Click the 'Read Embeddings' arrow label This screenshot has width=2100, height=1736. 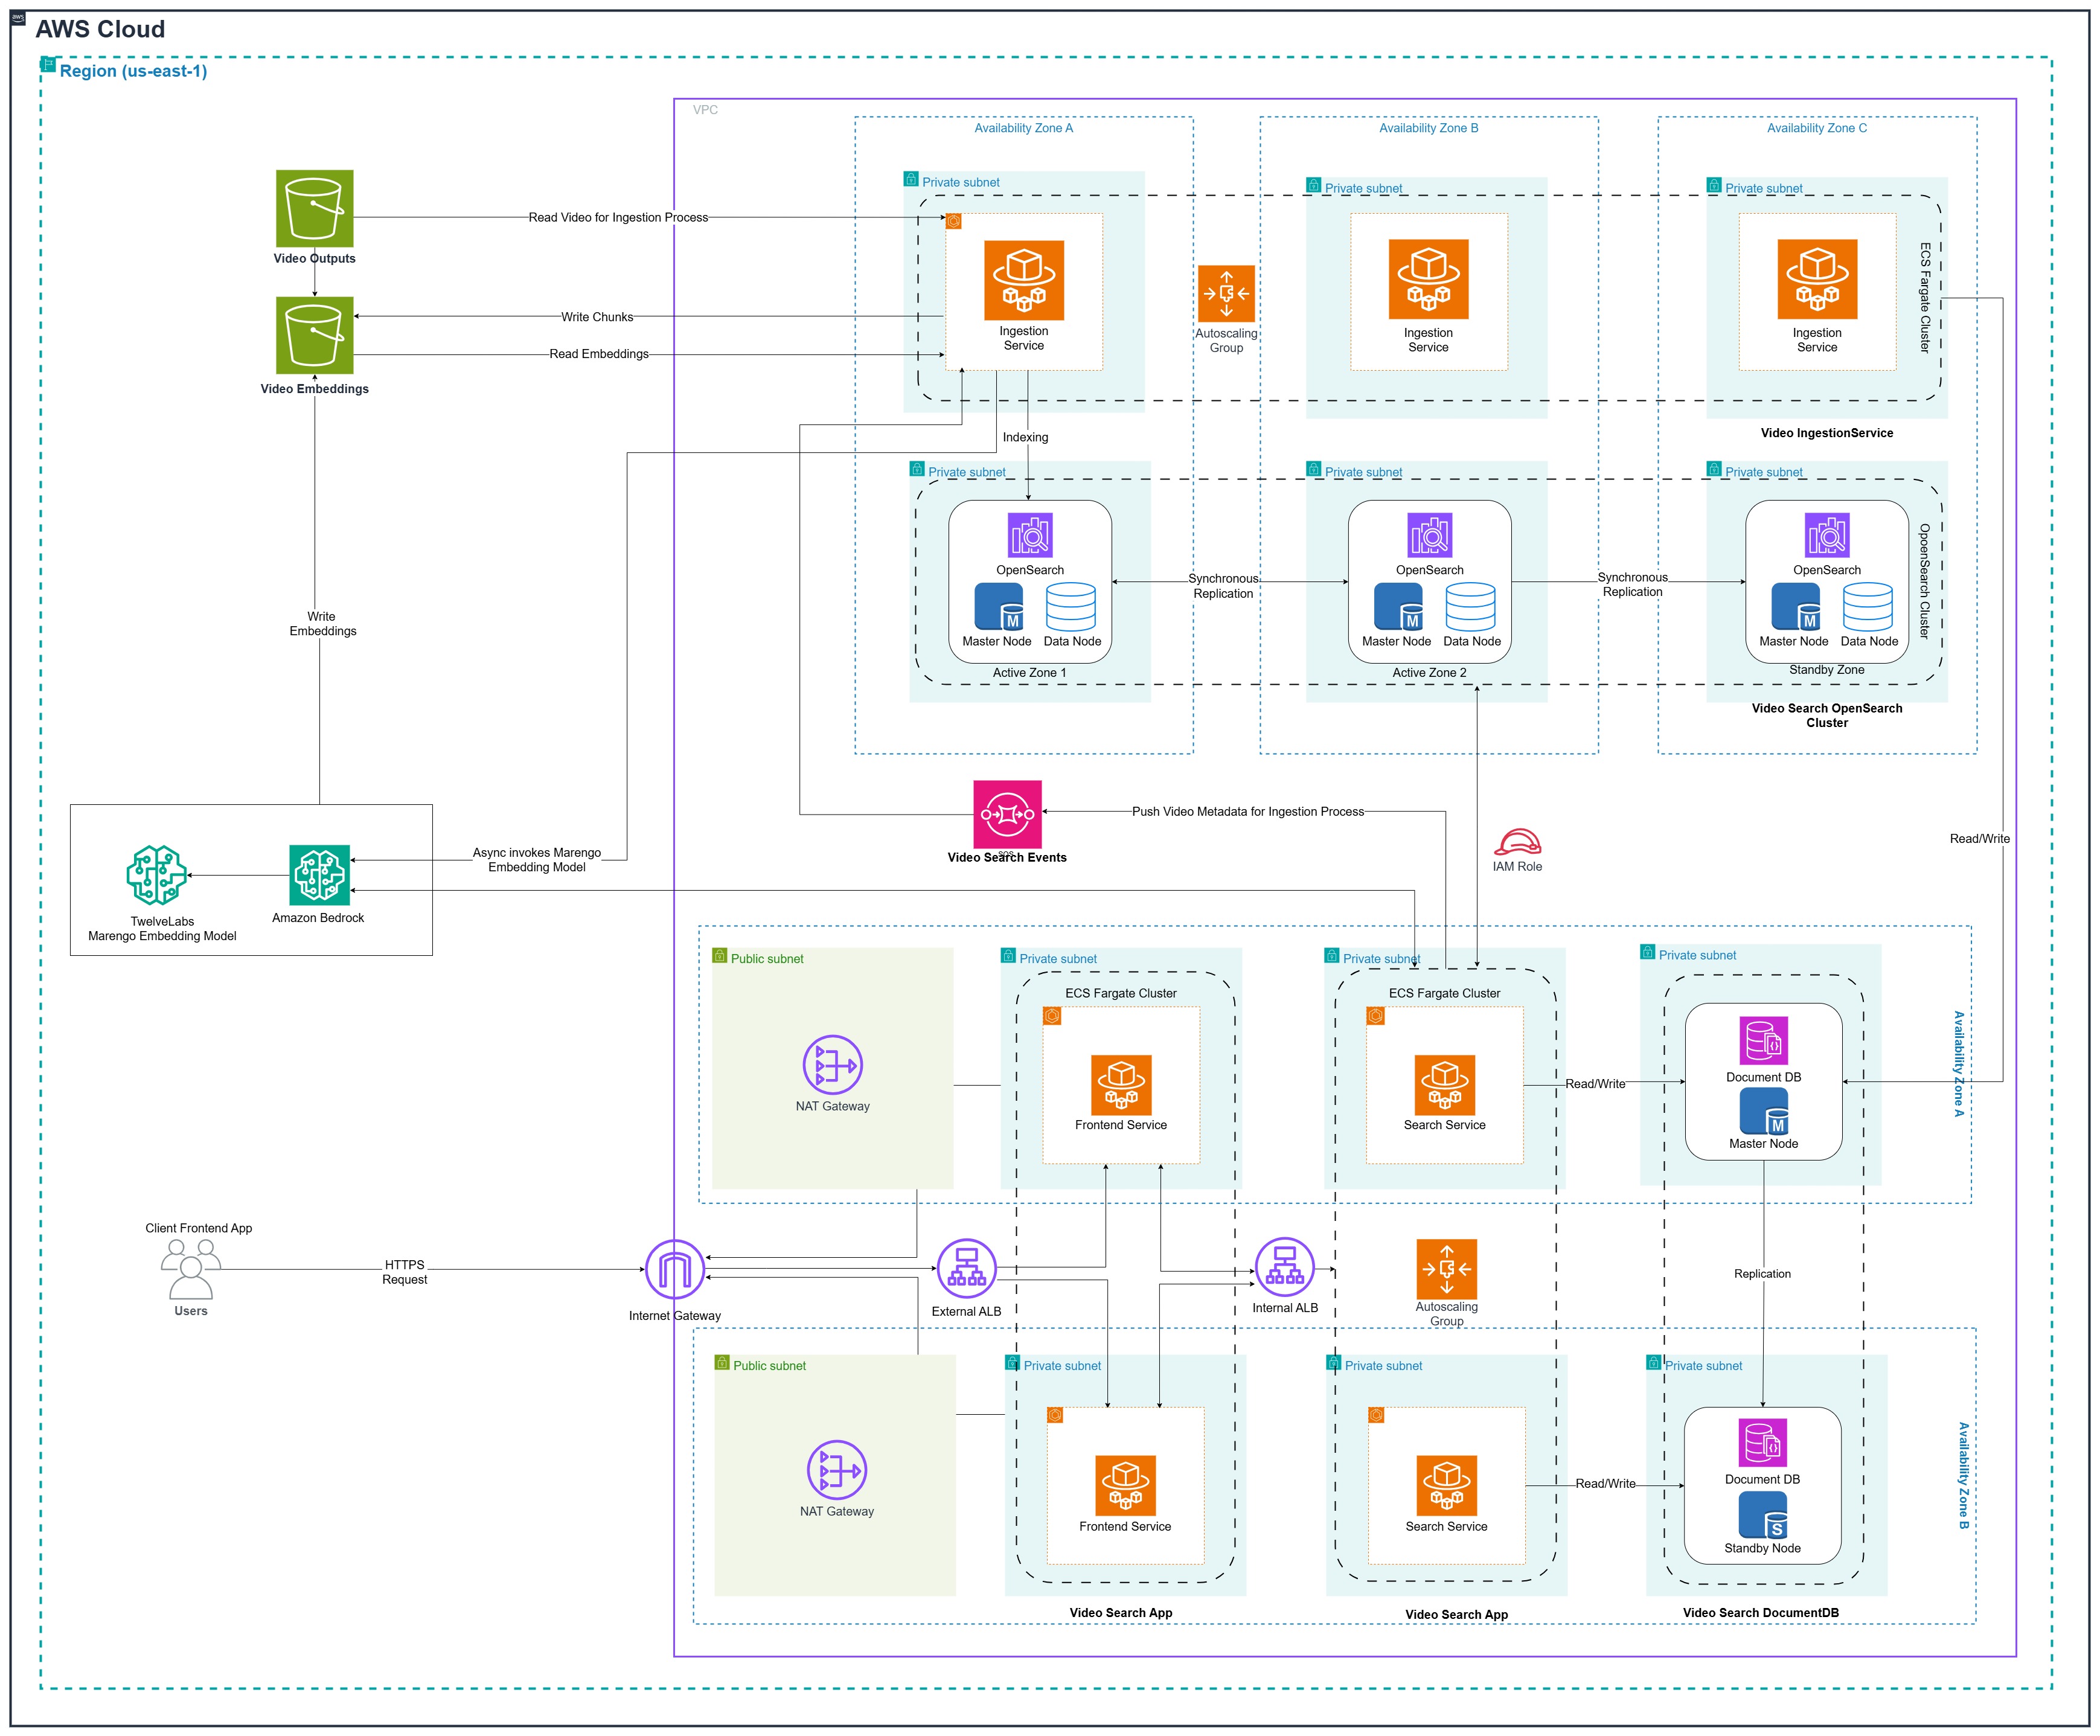click(x=599, y=354)
